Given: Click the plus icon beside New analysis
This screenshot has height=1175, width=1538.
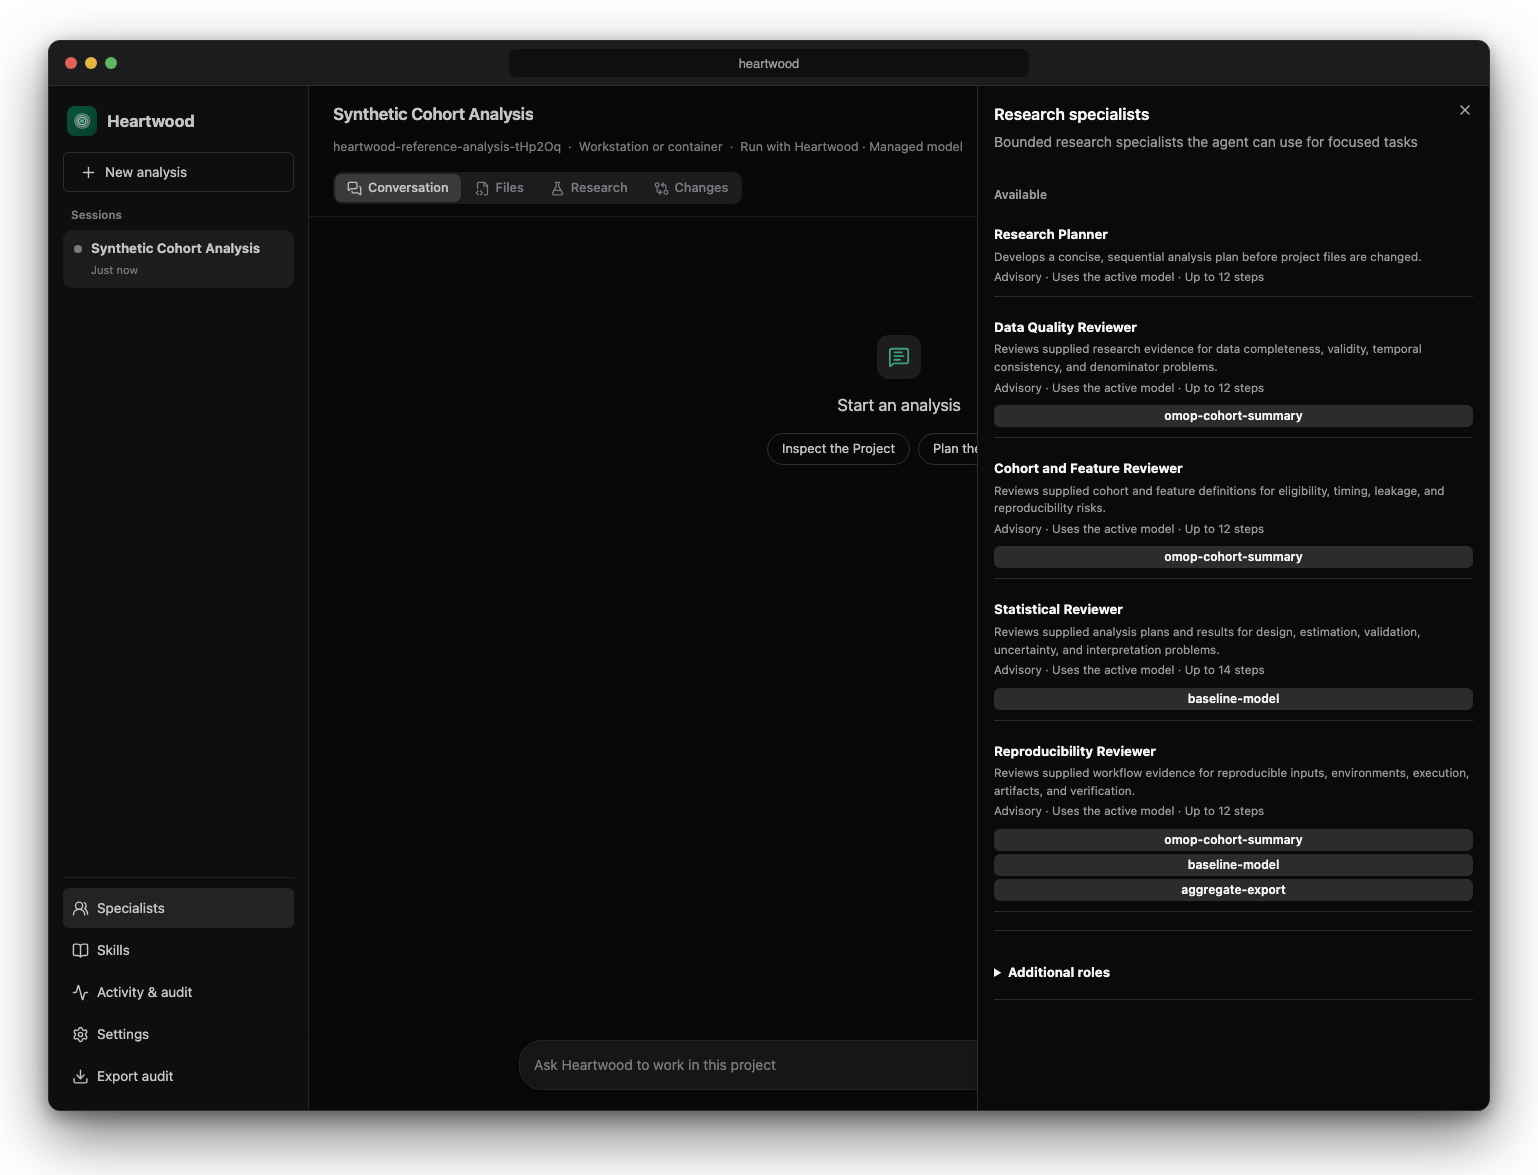Looking at the screenshot, I should pos(88,172).
